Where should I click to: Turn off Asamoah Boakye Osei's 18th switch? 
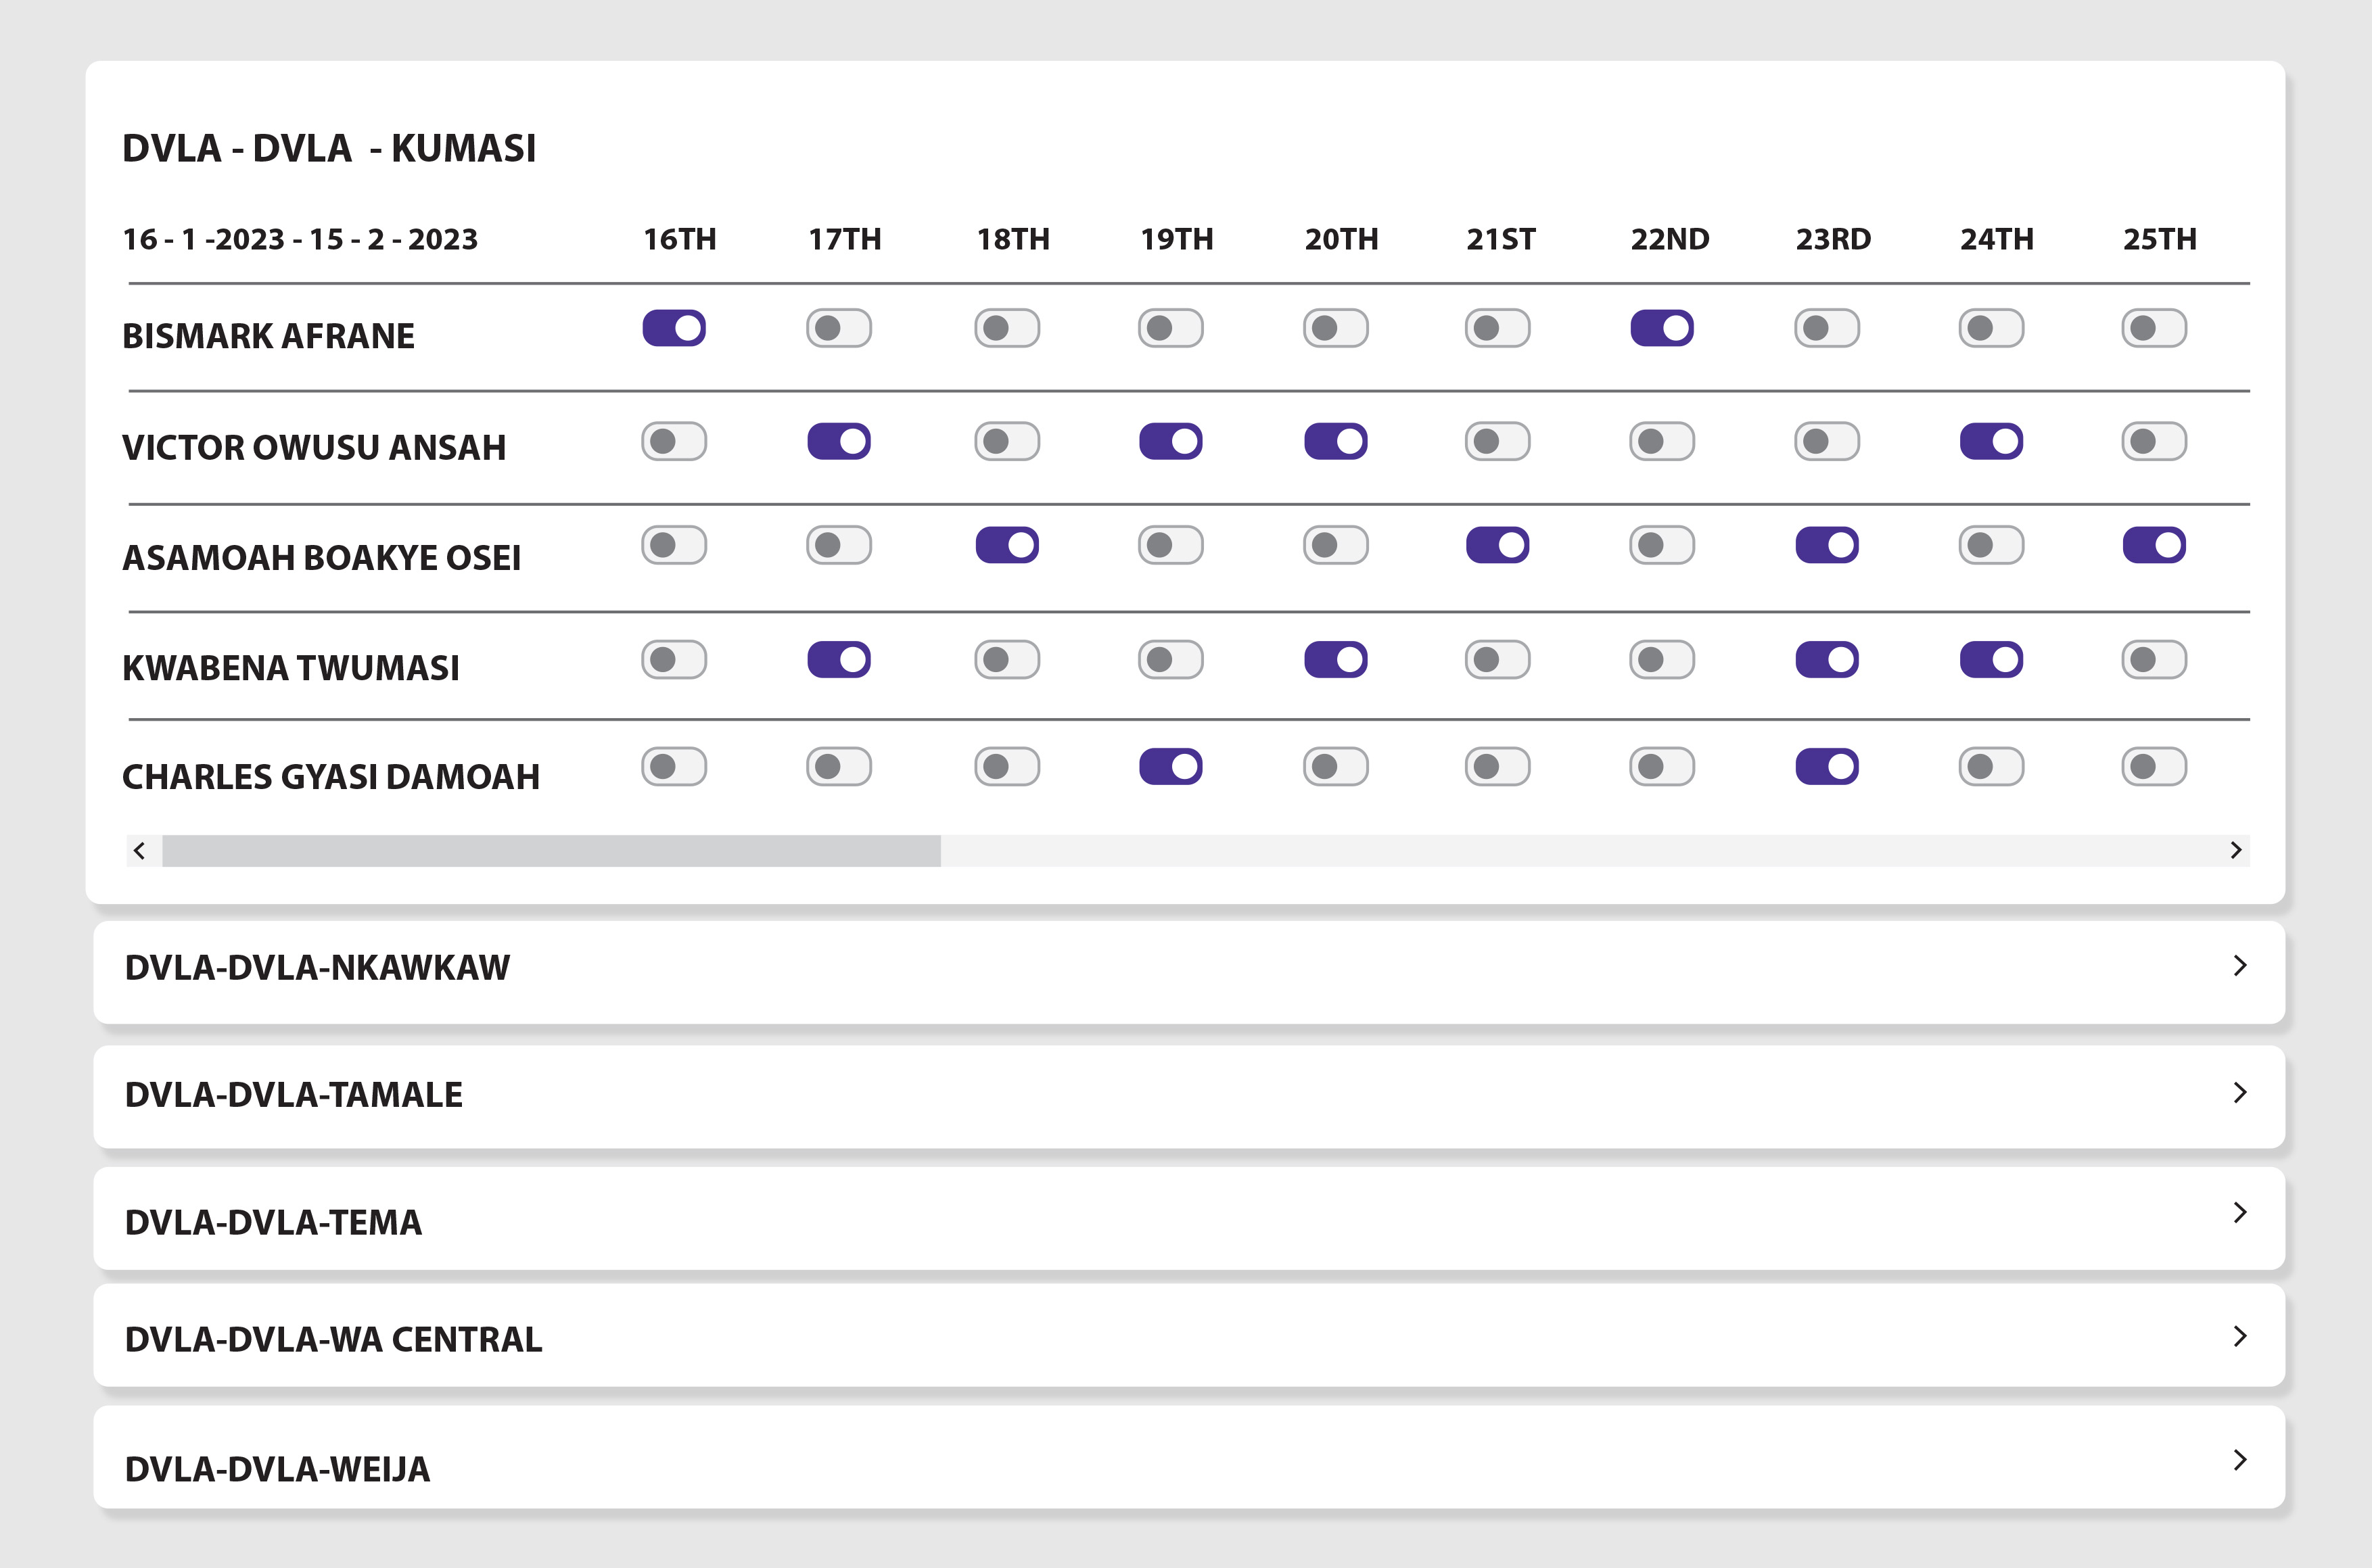[1007, 545]
